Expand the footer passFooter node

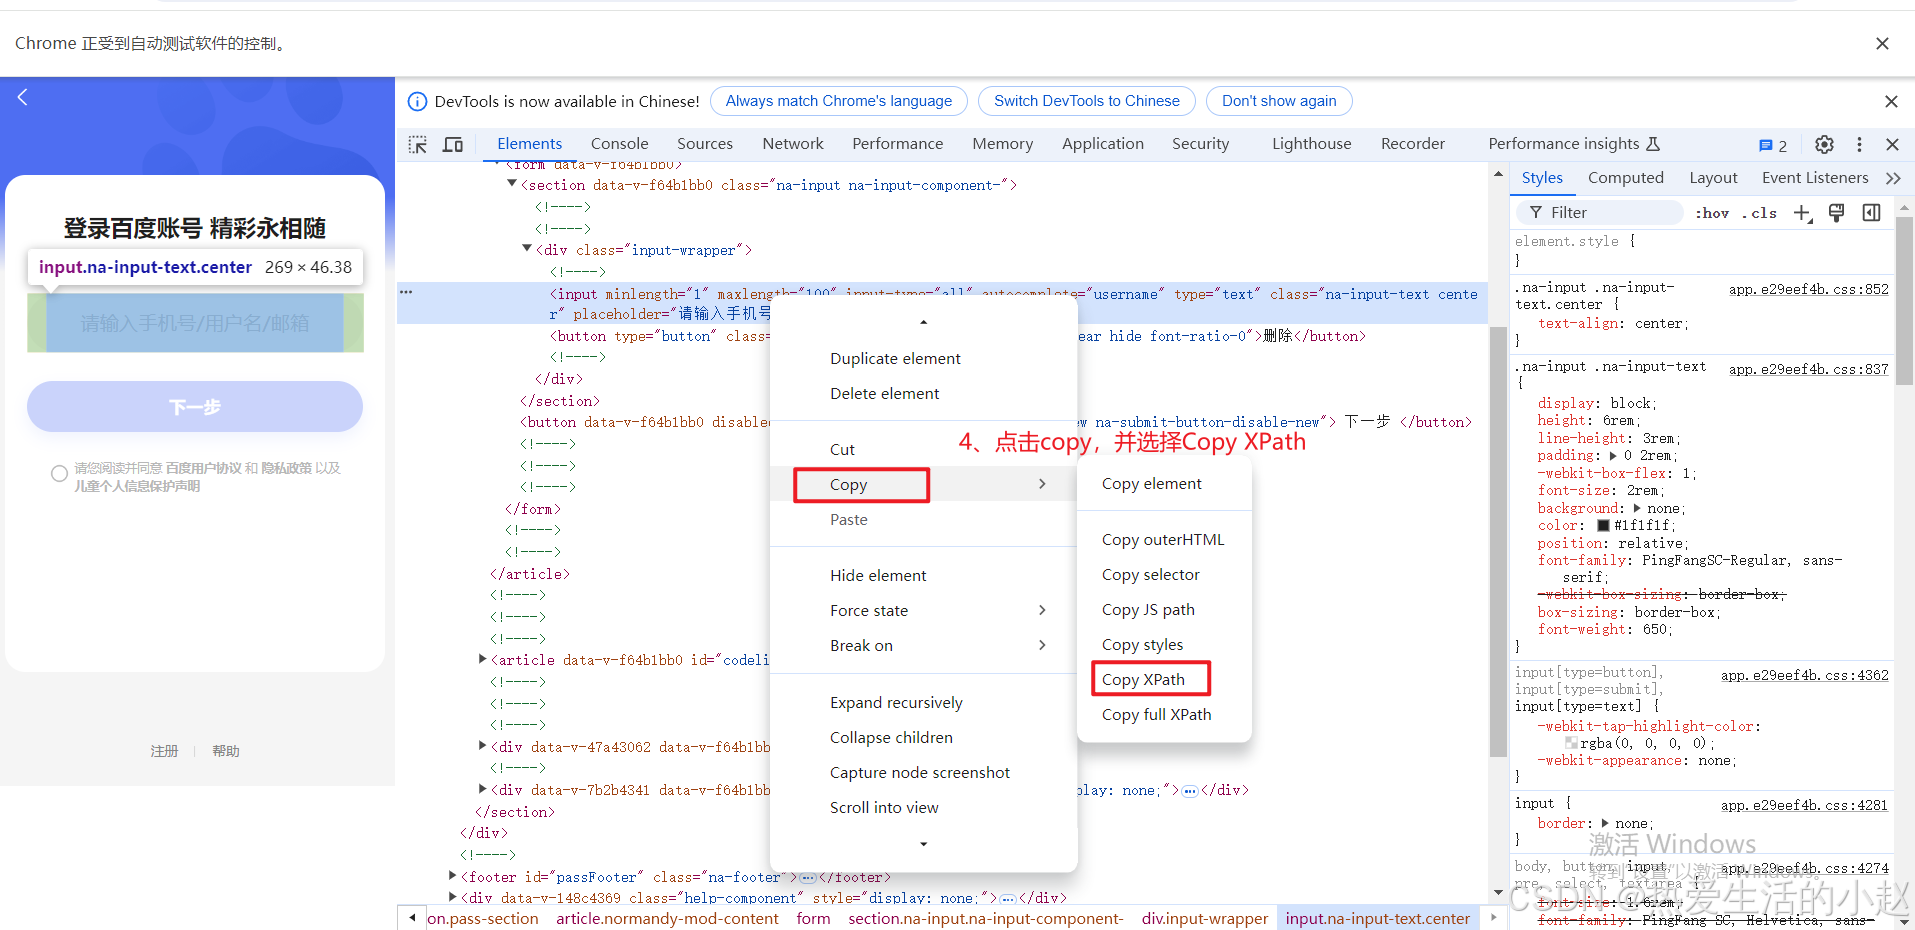point(452,876)
